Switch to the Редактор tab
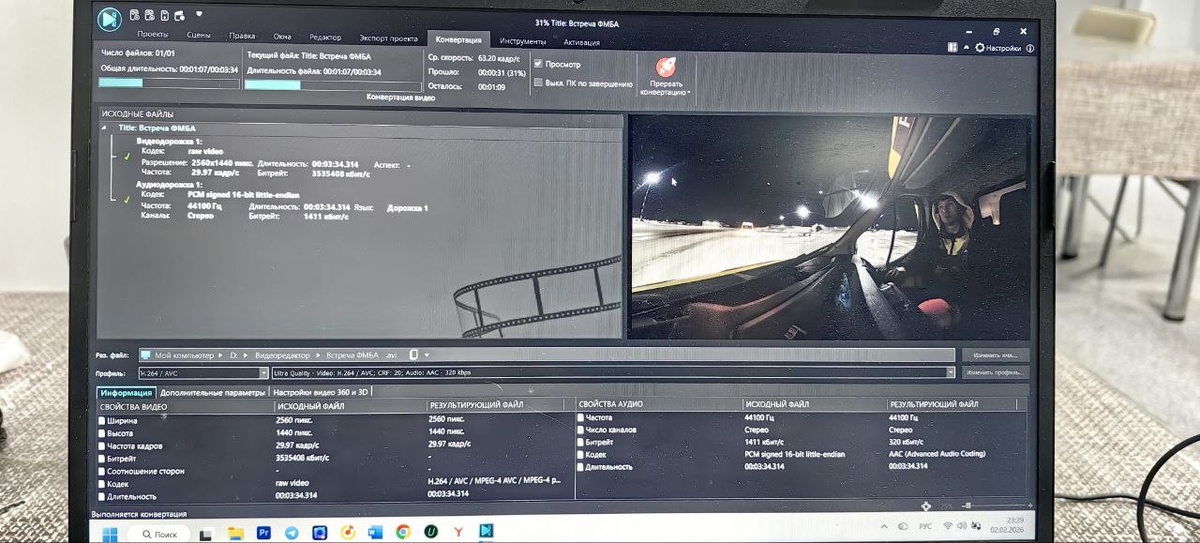 (x=325, y=38)
